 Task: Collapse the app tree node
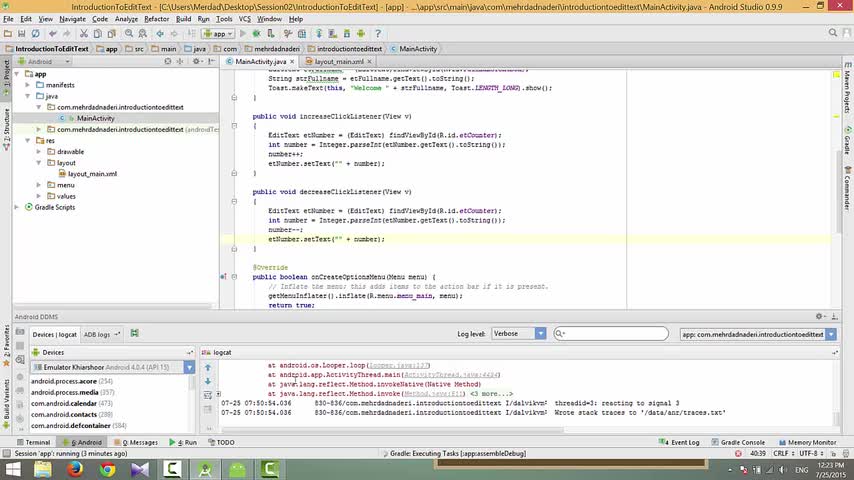click(x=17, y=74)
